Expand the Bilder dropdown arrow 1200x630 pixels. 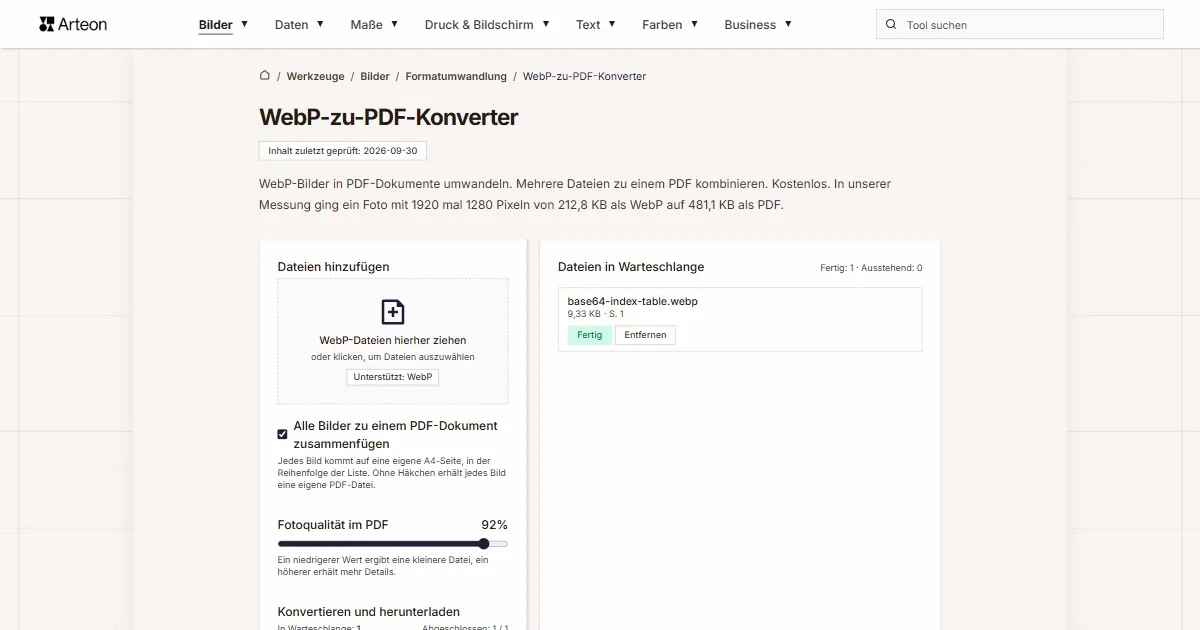(x=245, y=24)
